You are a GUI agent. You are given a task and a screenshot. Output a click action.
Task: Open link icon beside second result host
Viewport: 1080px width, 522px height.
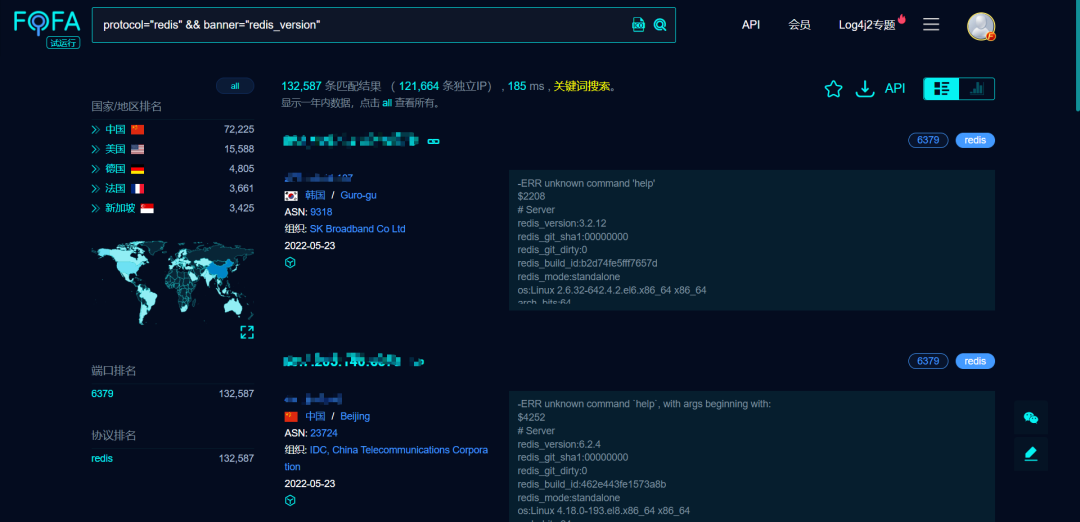[417, 361]
